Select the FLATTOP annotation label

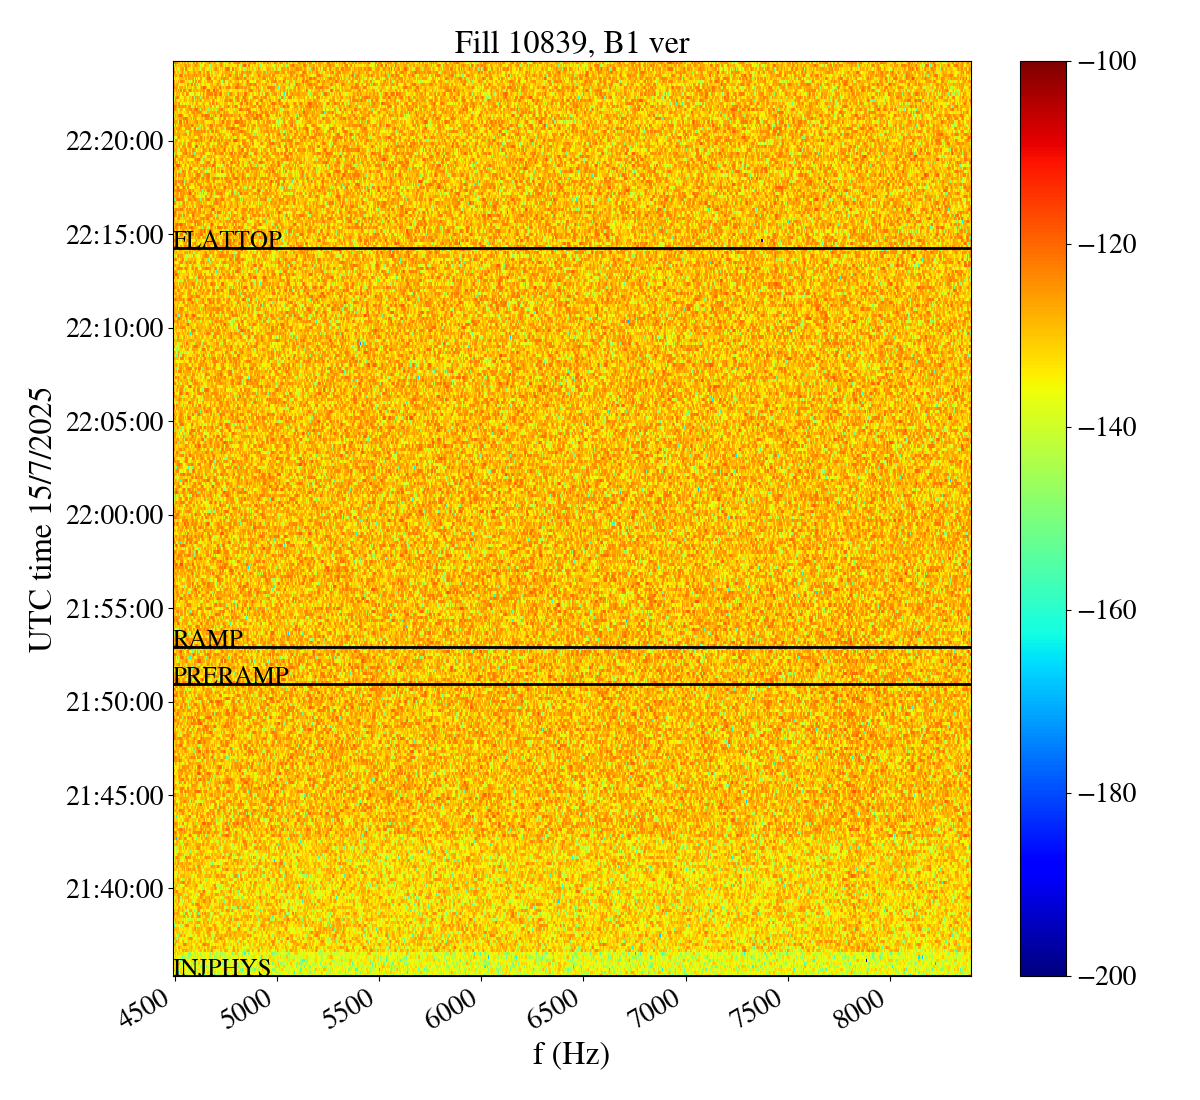click(227, 240)
